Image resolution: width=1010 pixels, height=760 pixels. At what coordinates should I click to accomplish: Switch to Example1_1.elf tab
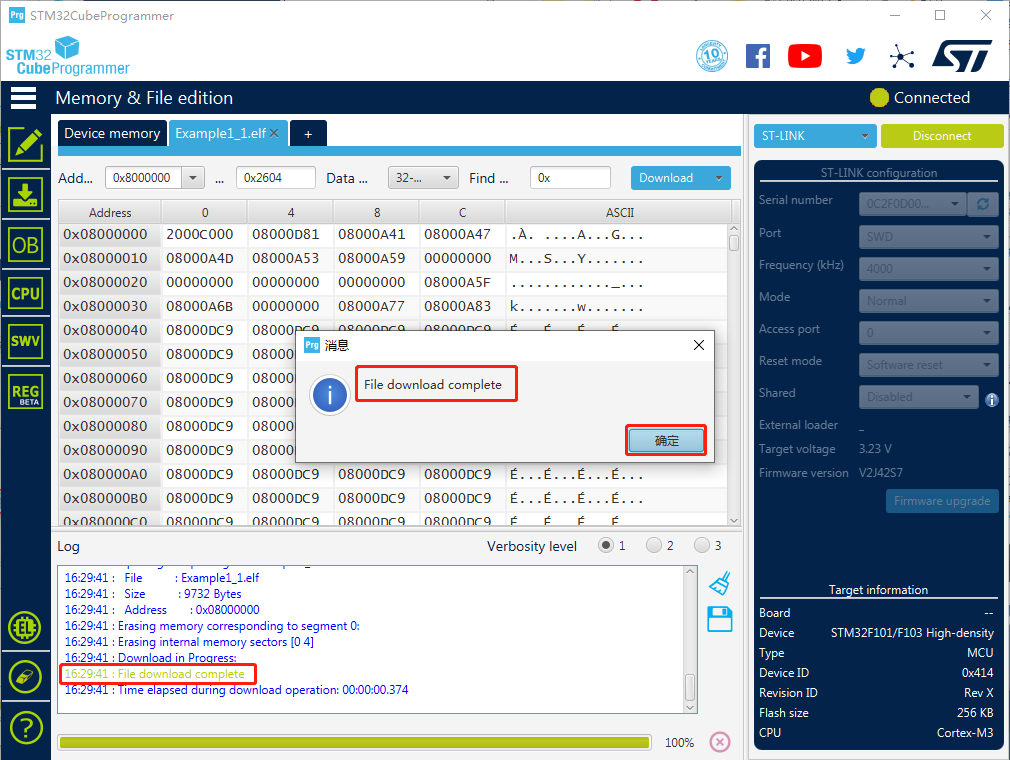tap(220, 133)
